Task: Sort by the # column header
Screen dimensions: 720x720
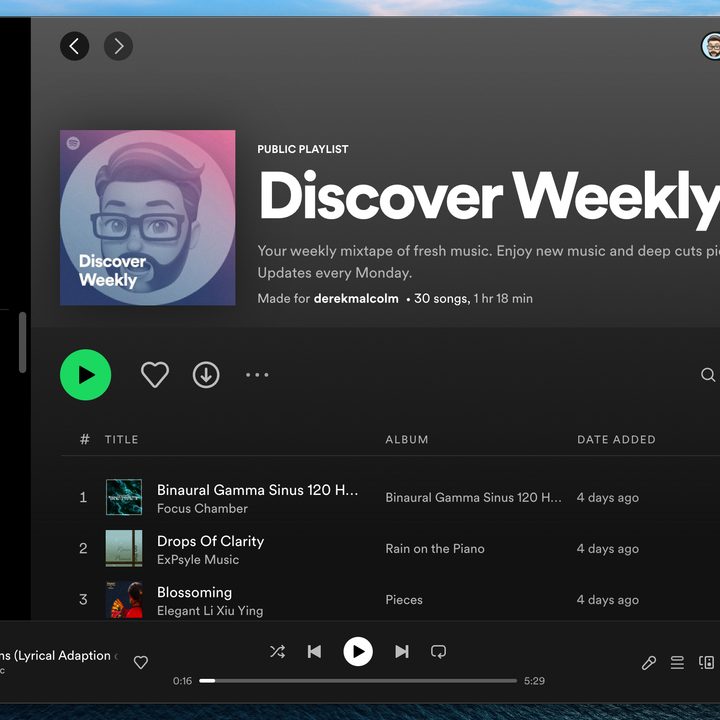Action: 84,439
